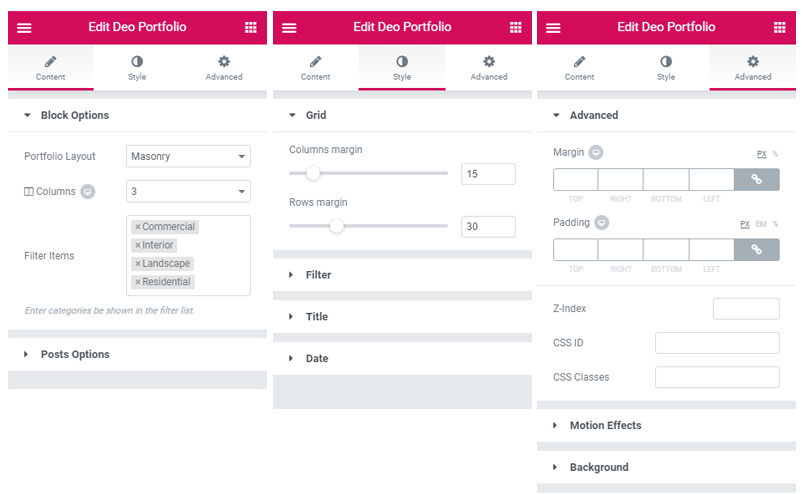This screenshot has width=804, height=494.
Task: Toggle linked values for Margin
Action: 757,179
